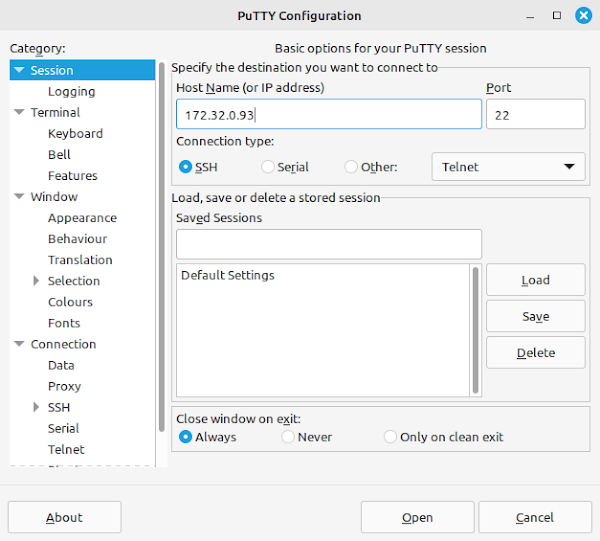
Task: Open the SSH settings category
Action: click(59, 407)
